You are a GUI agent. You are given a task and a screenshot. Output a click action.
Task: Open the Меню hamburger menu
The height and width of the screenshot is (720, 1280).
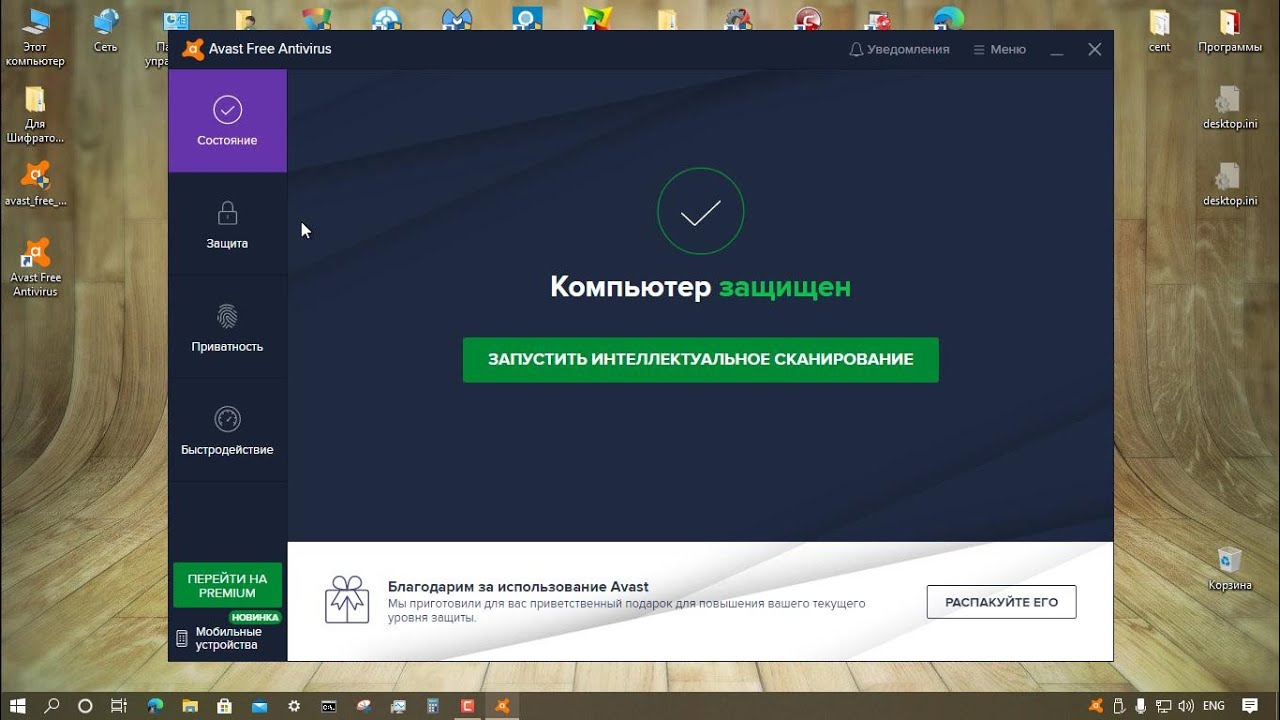(x=999, y=49)
